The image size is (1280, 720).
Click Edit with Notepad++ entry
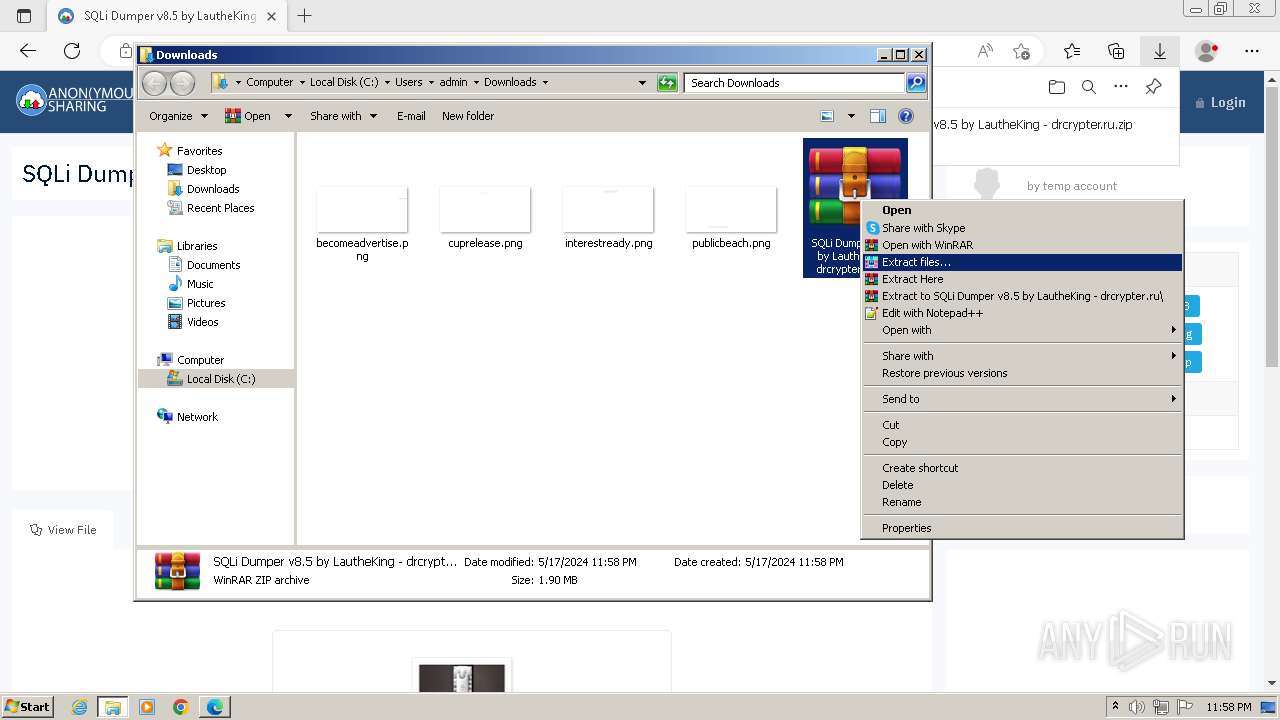click(x=1022, y=313)
